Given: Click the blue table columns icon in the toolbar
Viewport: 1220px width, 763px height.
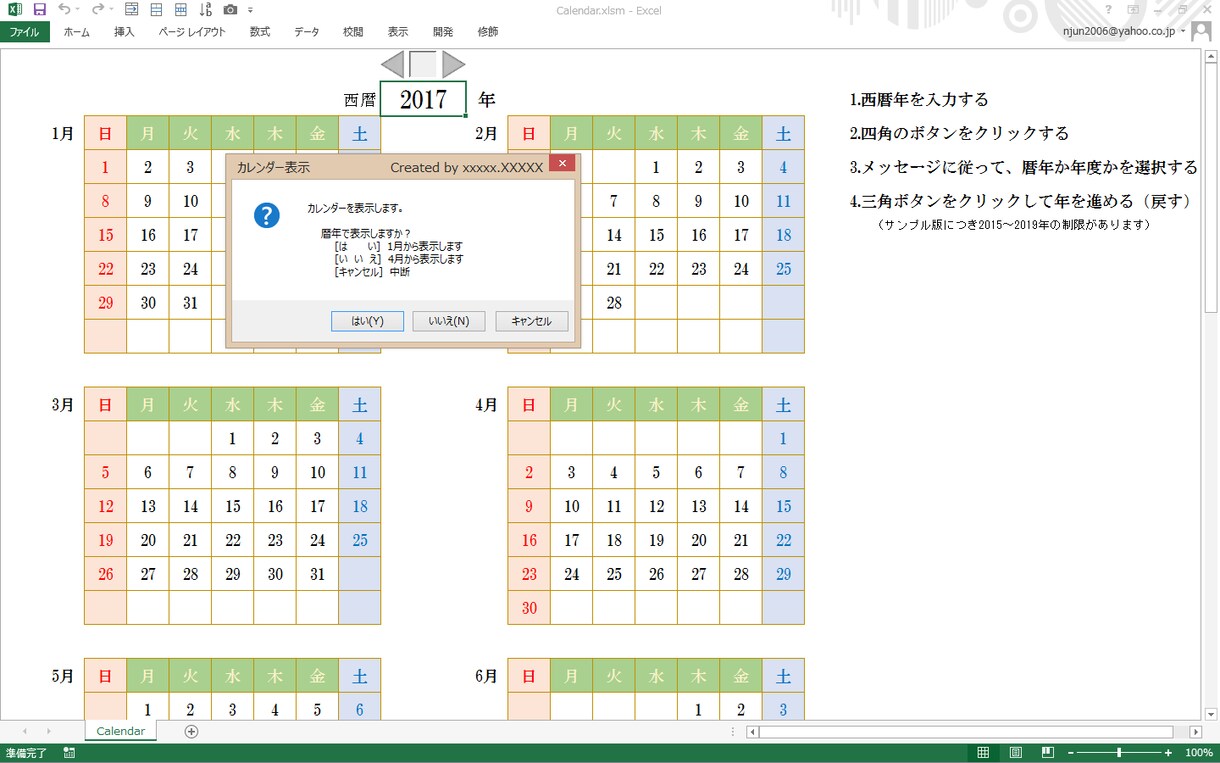Looking at the screenshot, I should (181, 9).
